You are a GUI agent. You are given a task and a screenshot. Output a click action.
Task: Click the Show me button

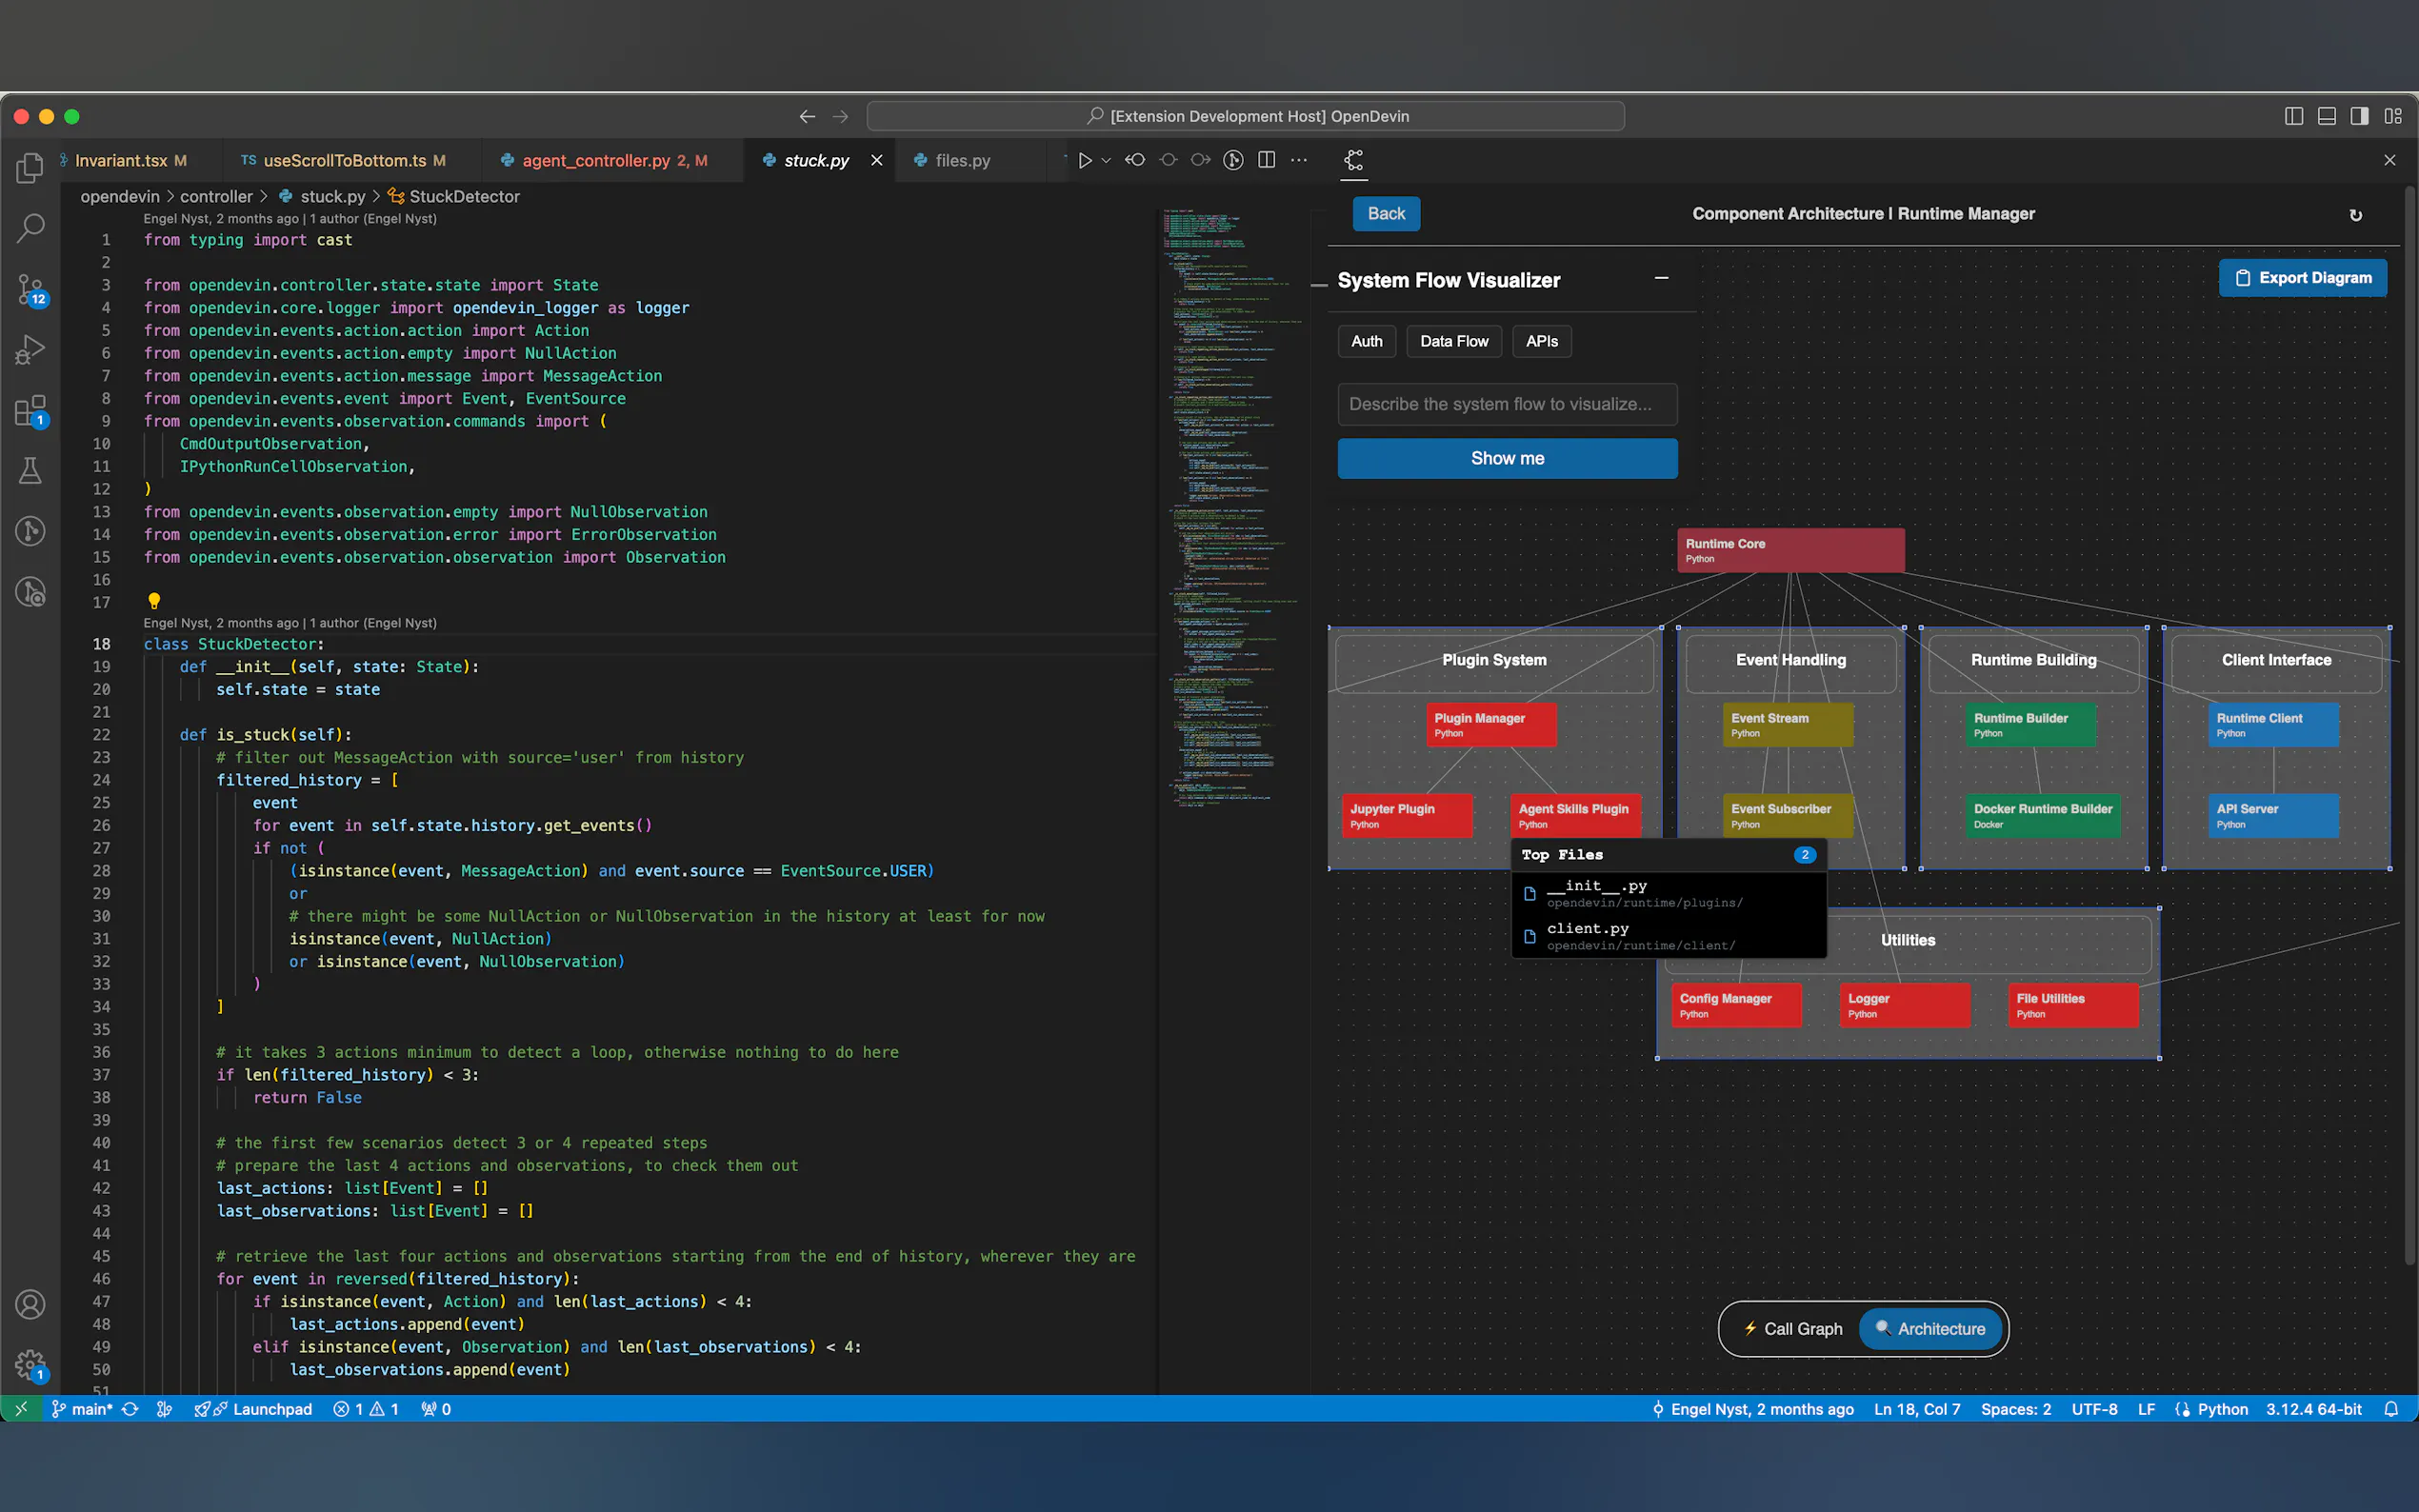tap(1507, 458)
